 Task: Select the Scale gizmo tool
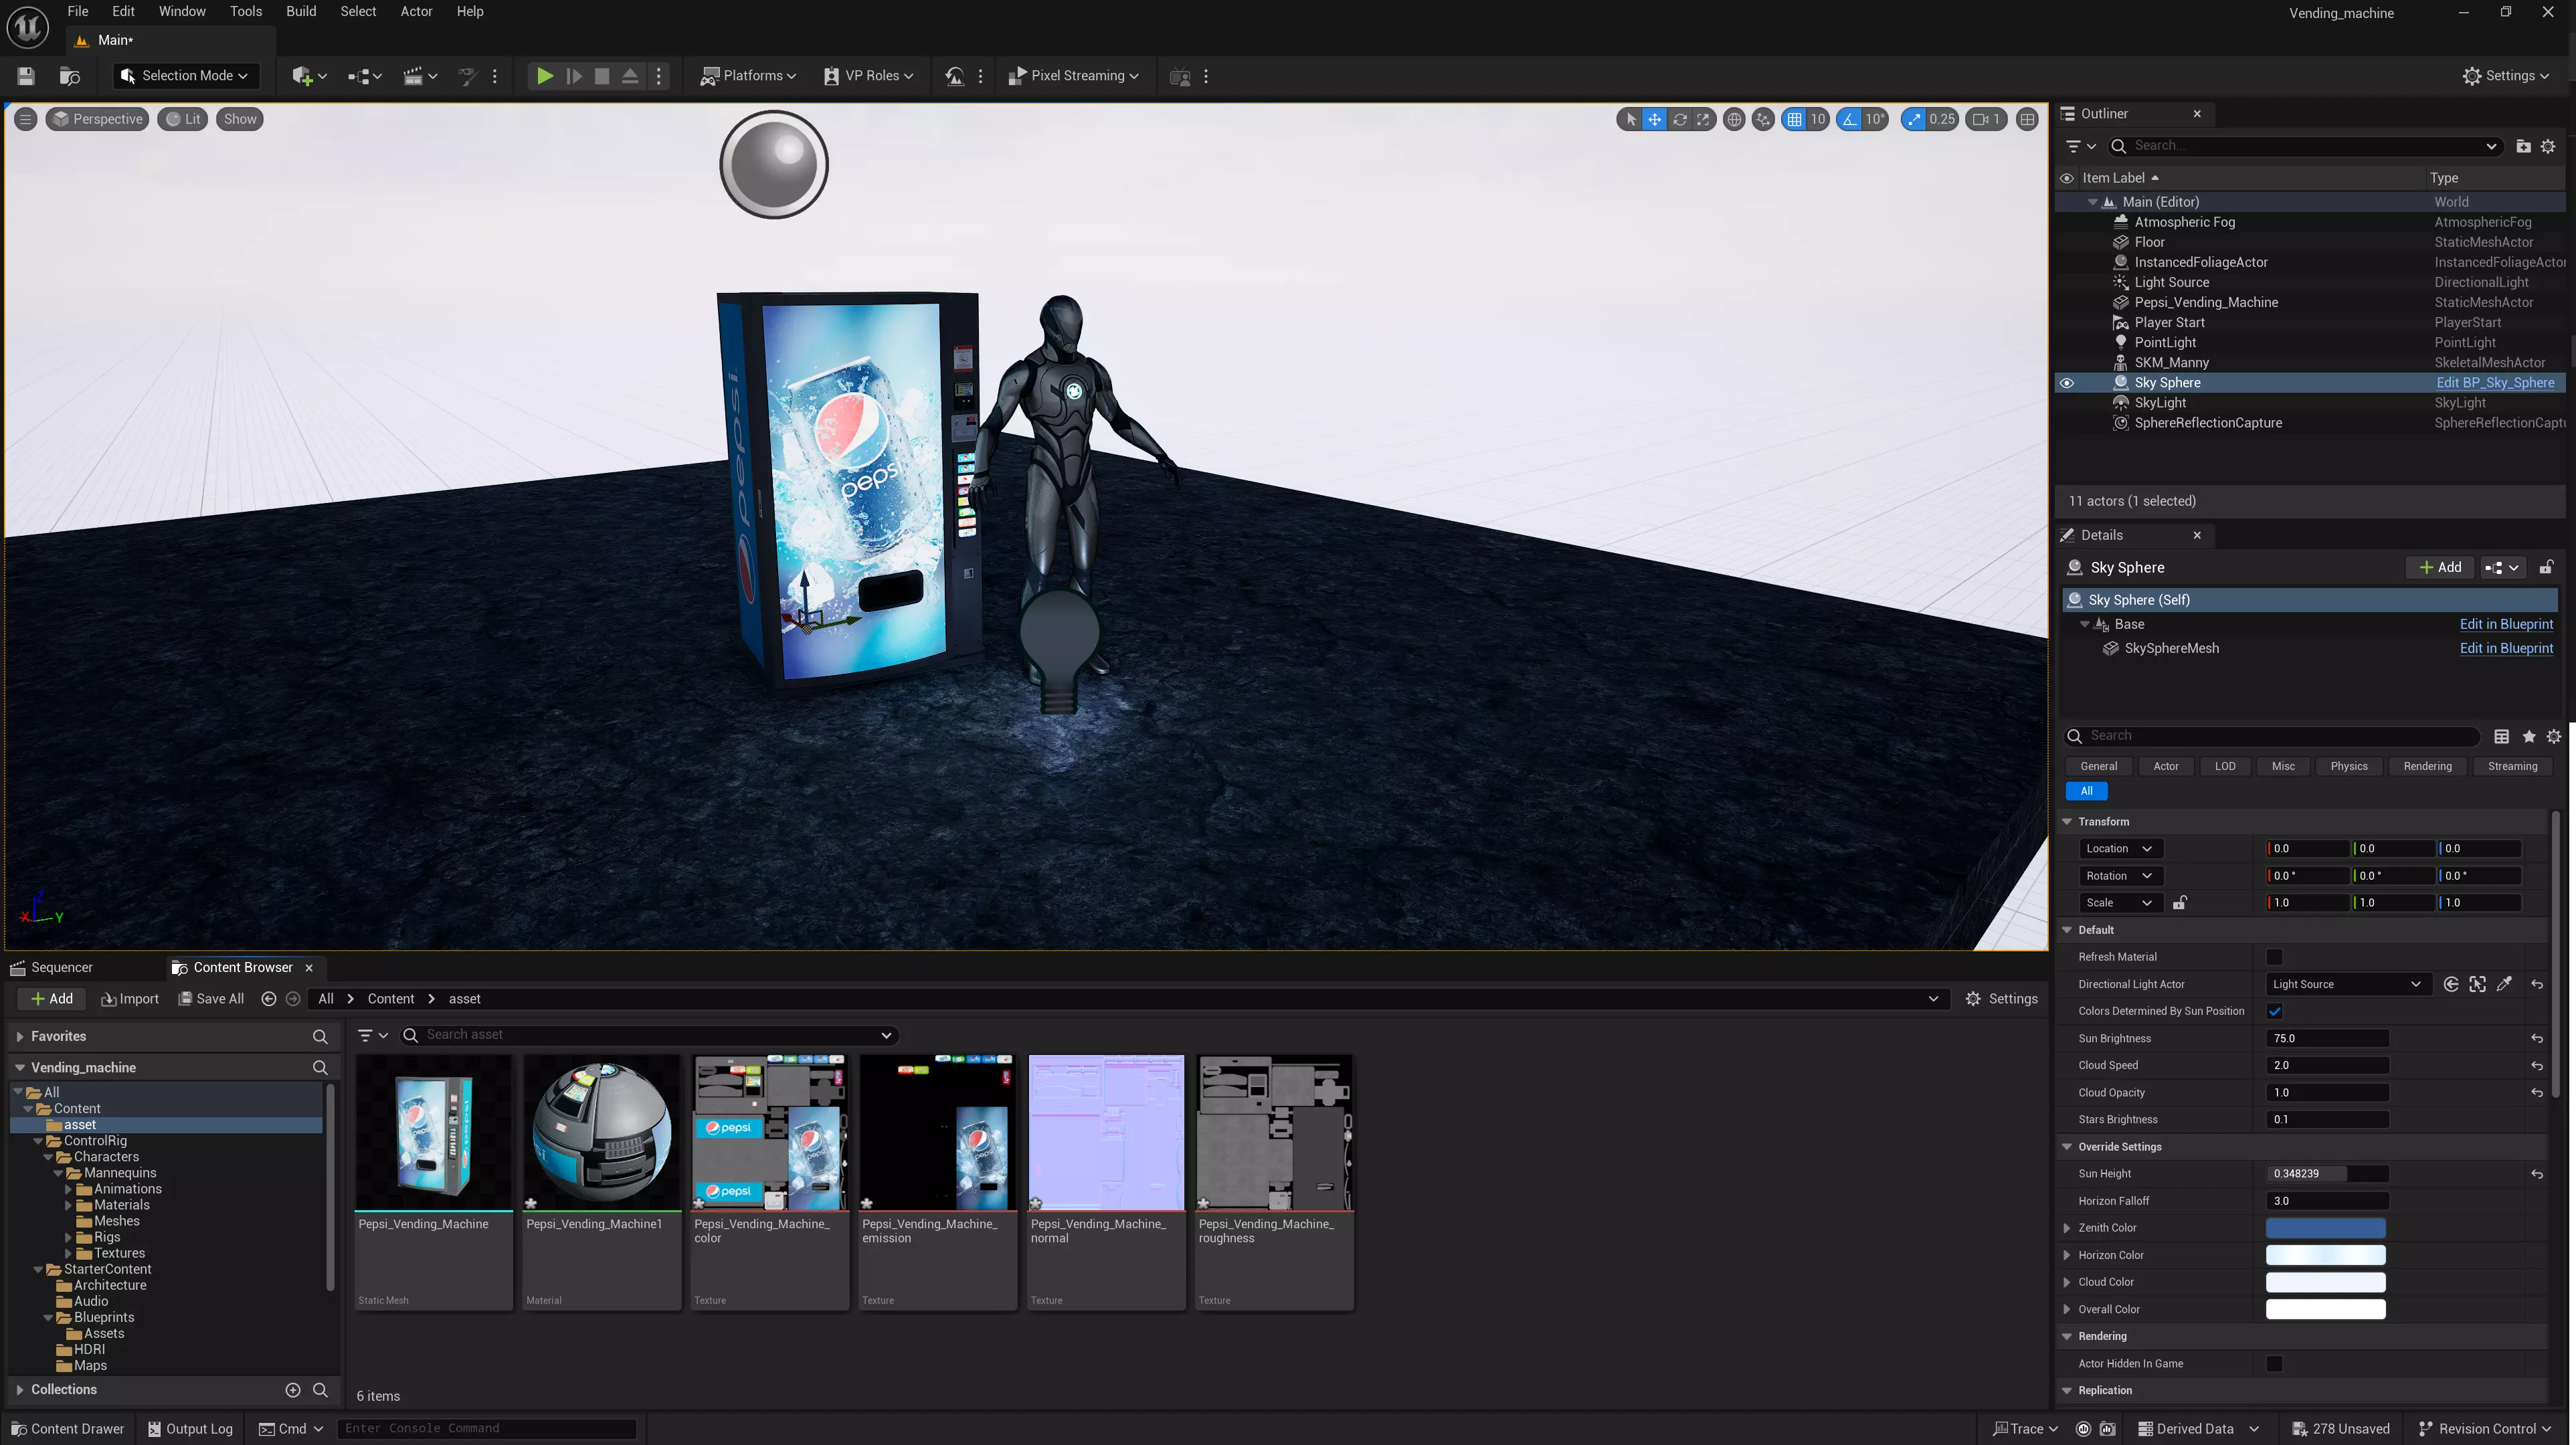click(1703, 119)
